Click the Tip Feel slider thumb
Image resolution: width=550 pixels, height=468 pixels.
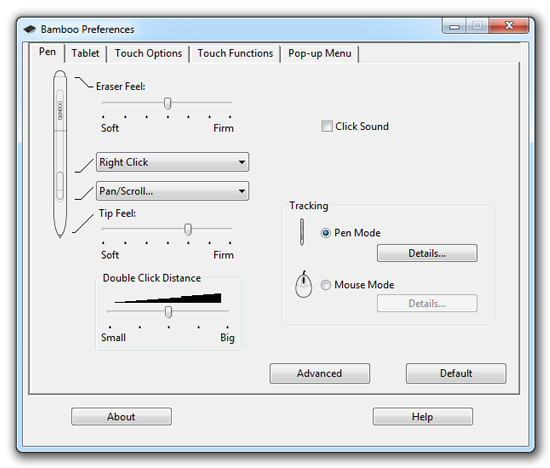(188, 229)
